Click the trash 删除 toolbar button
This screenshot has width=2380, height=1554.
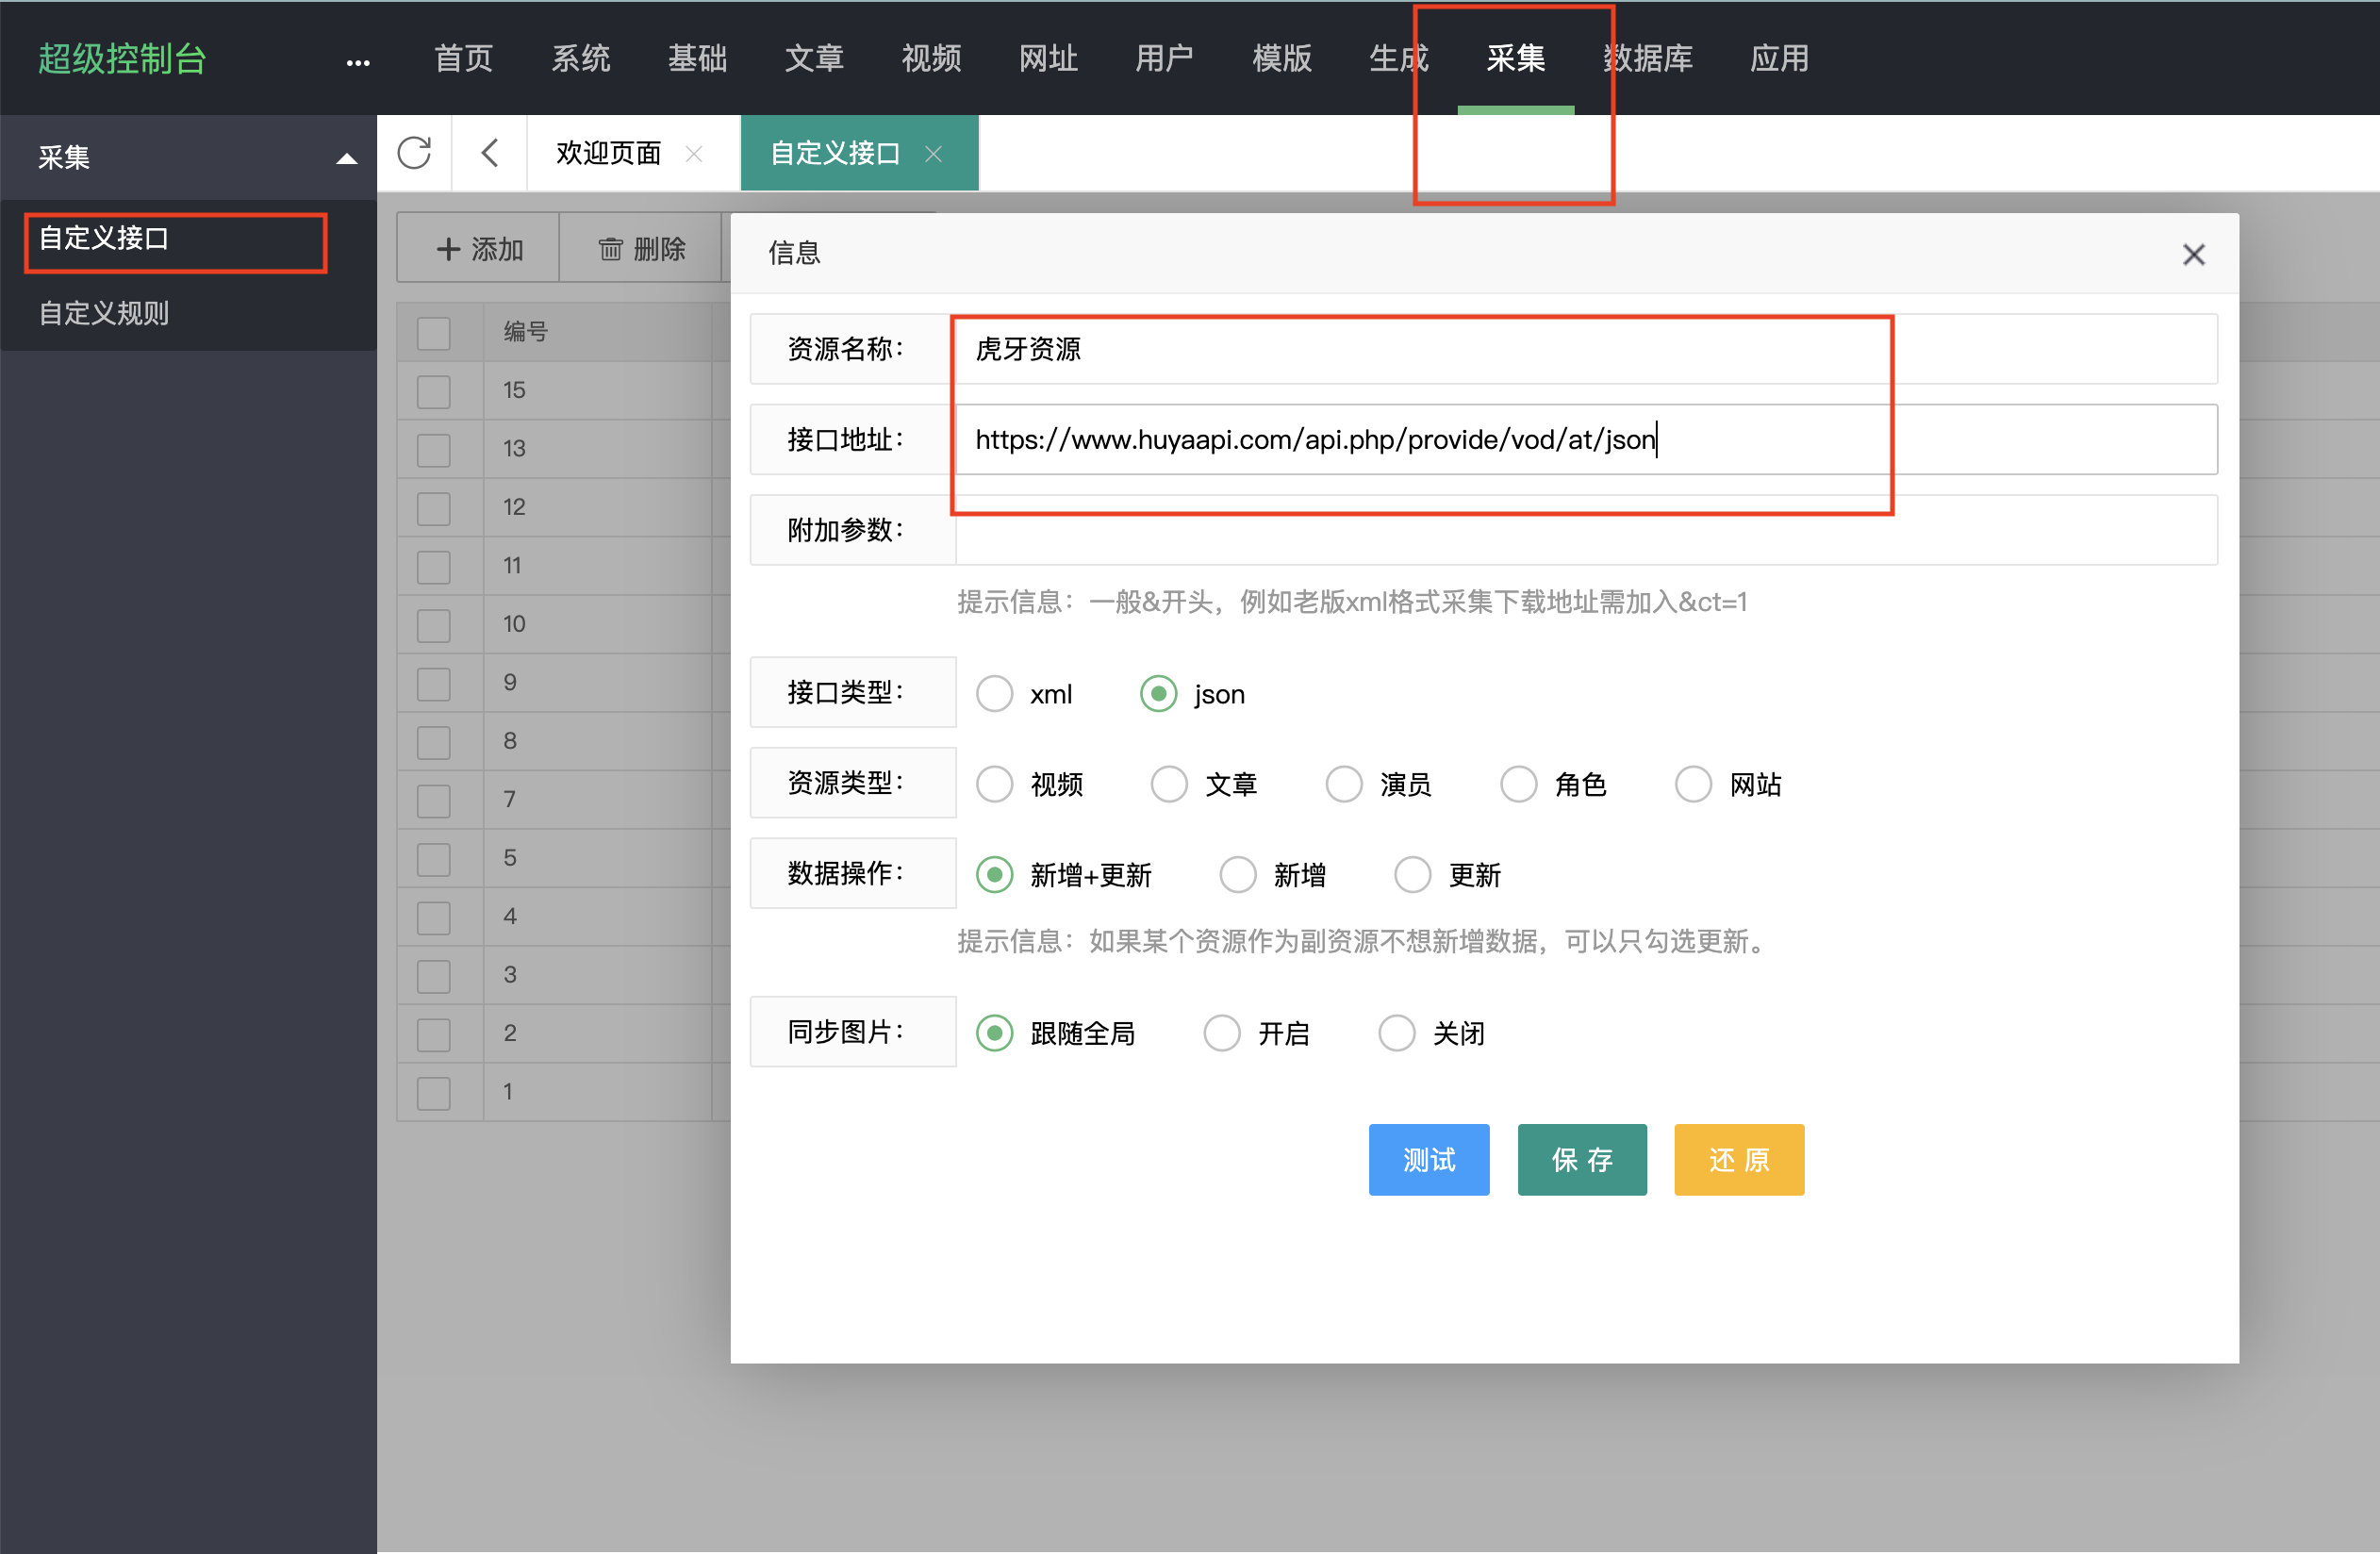(x=642, y=249)
